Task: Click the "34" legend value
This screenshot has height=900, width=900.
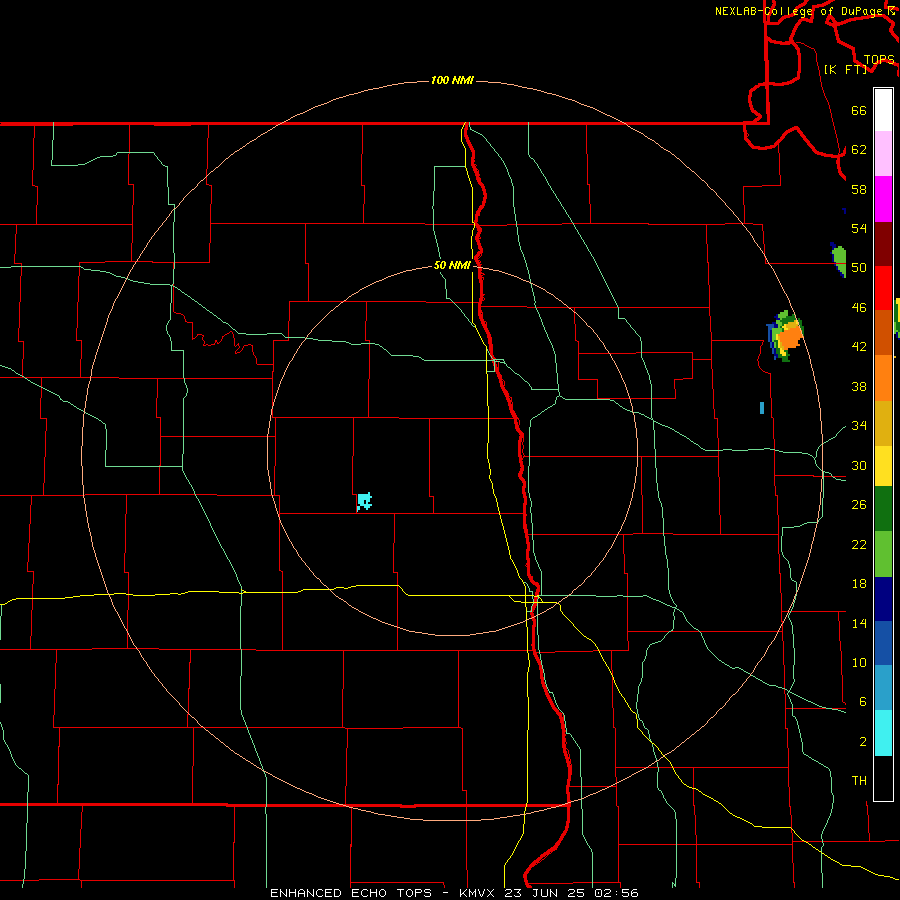Action: (859, 425)
